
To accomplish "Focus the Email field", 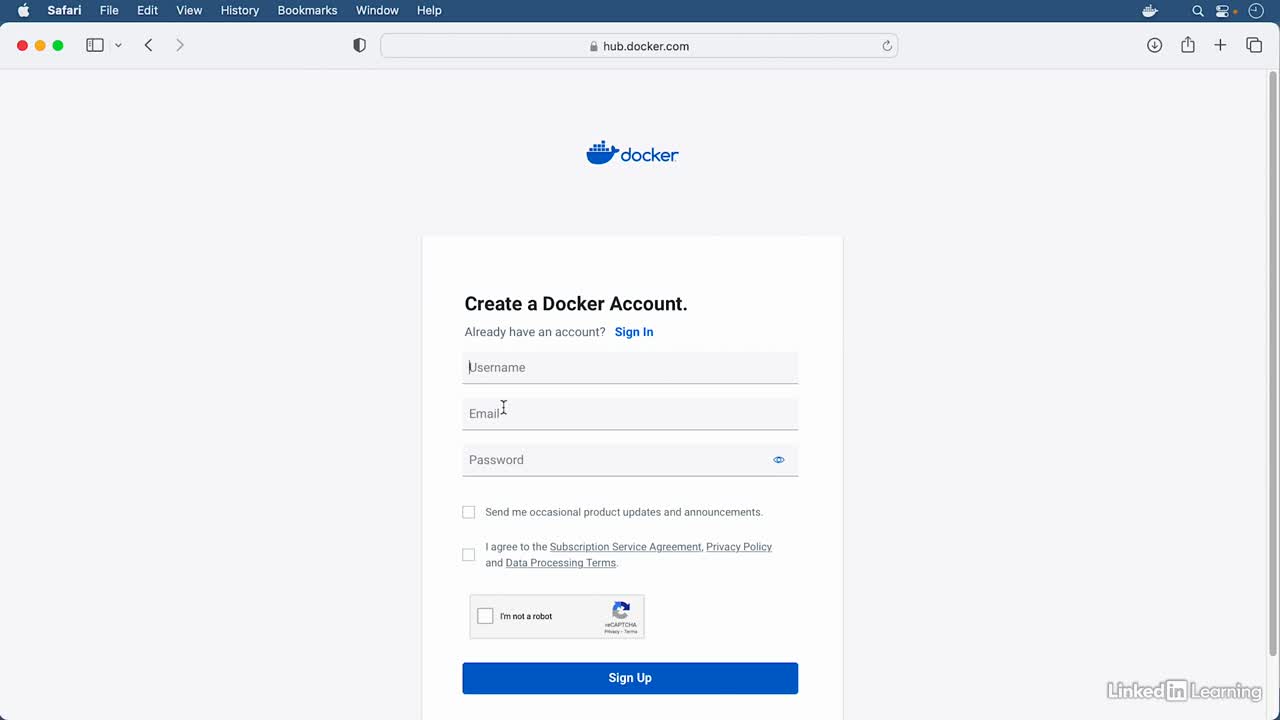I will pyautogui.click(x=630, y=414).
